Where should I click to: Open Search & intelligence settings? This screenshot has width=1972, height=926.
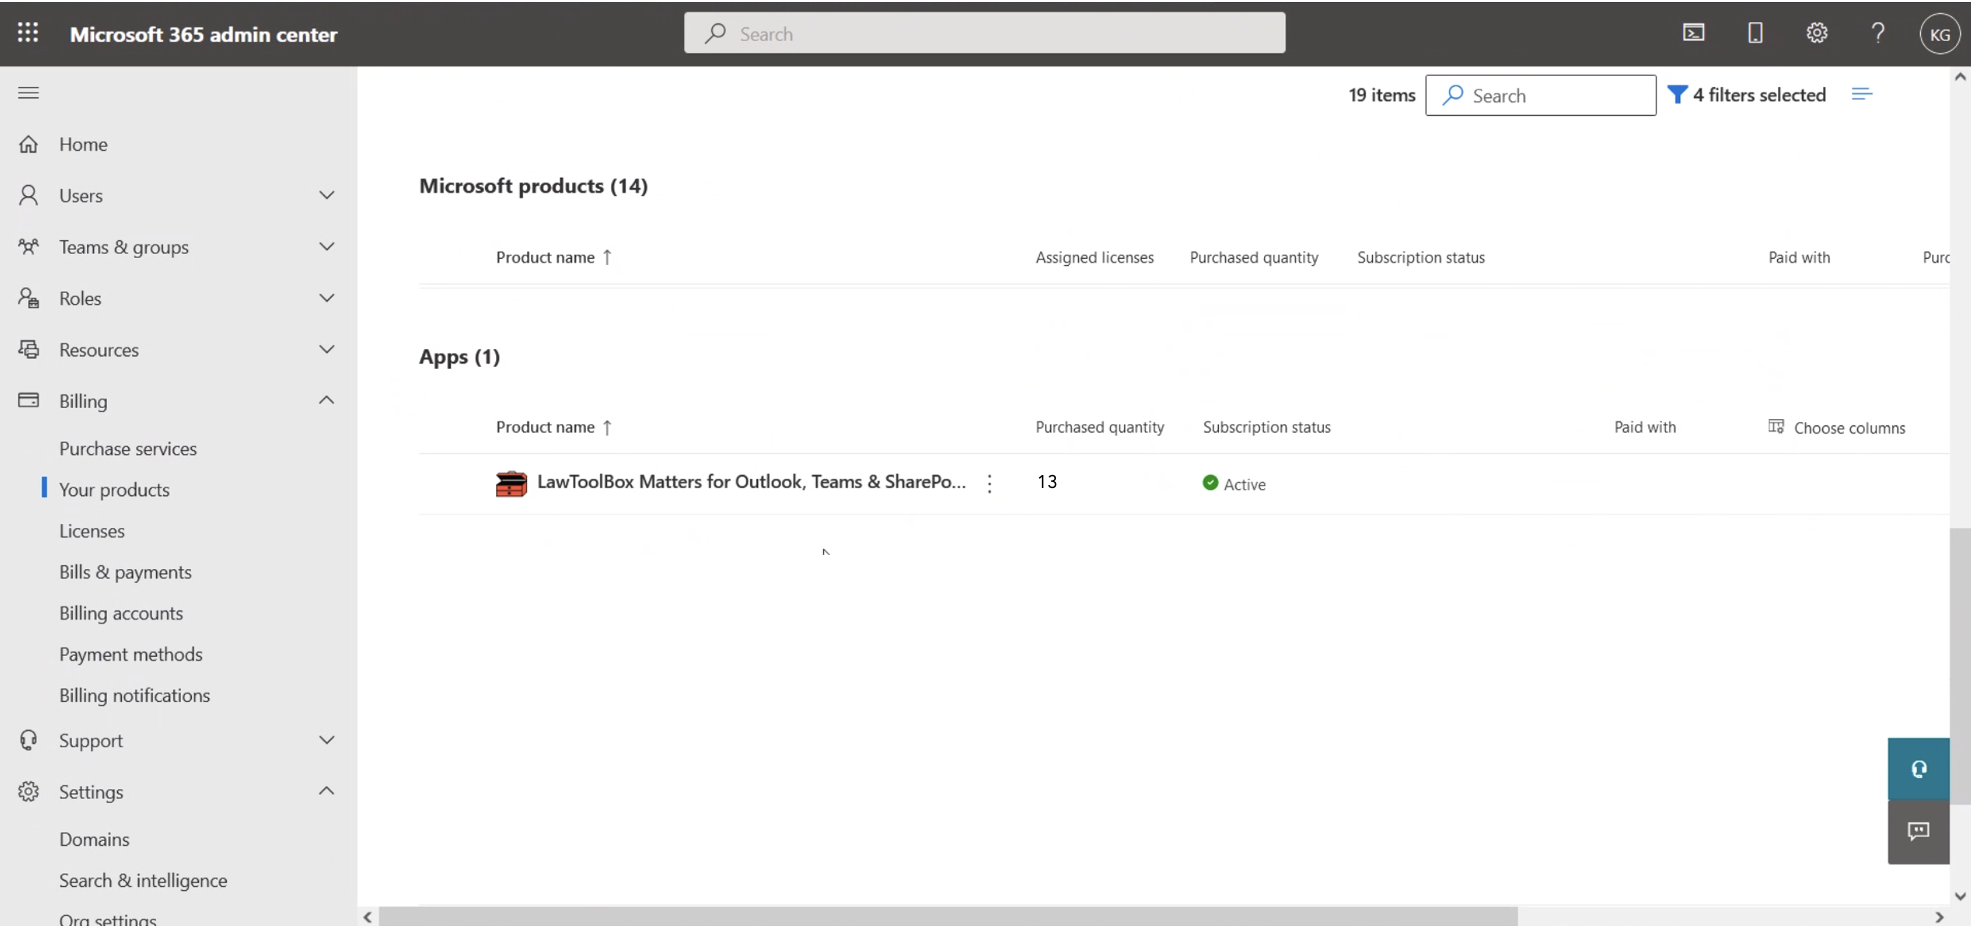point(143,880)
